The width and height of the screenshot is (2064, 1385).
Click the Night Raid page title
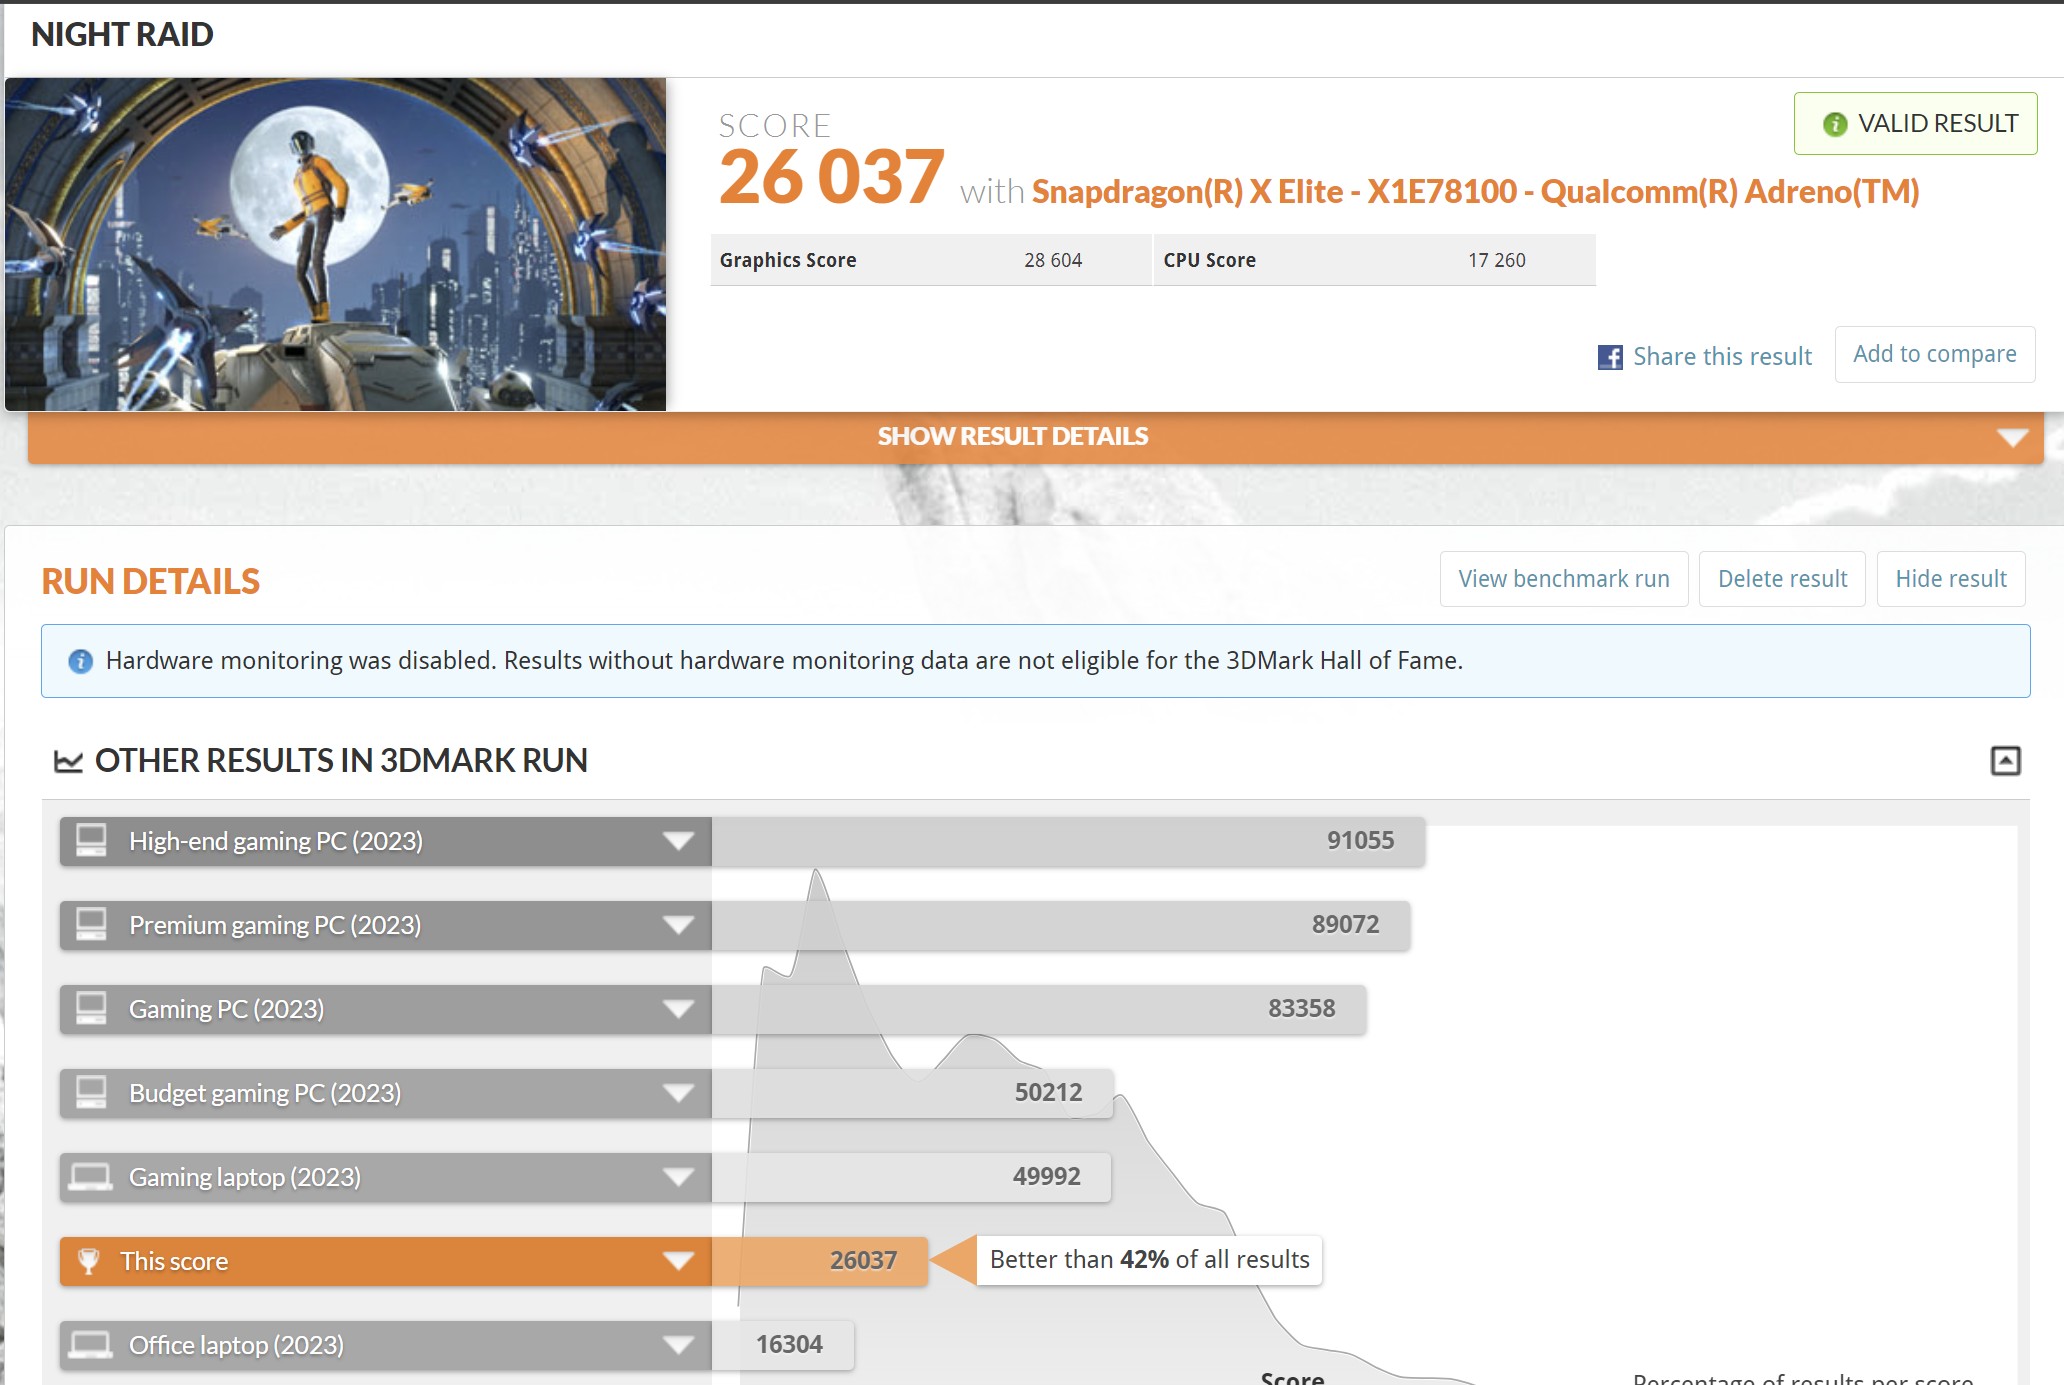point(122,34)
